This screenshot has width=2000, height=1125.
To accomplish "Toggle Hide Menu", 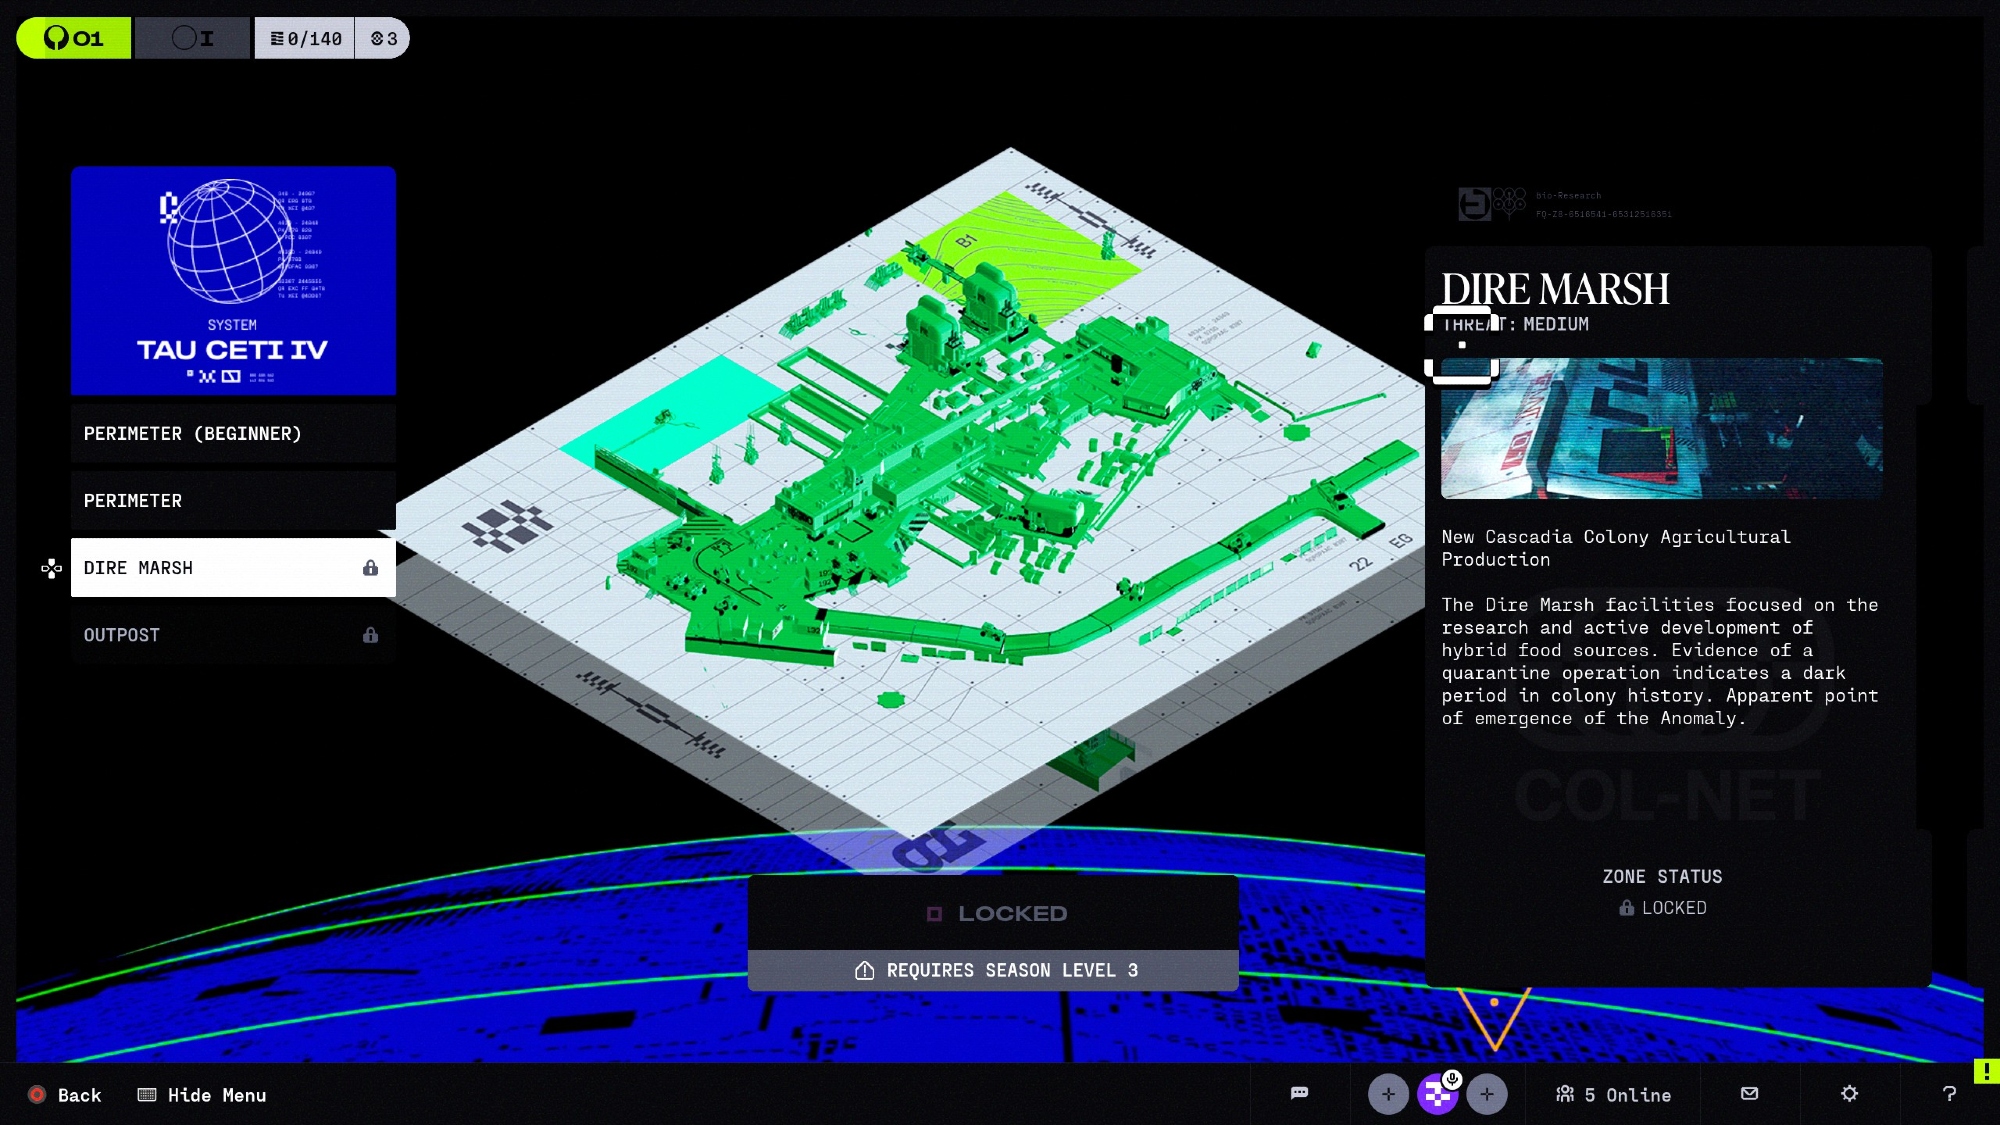I will pos(202,1095).
